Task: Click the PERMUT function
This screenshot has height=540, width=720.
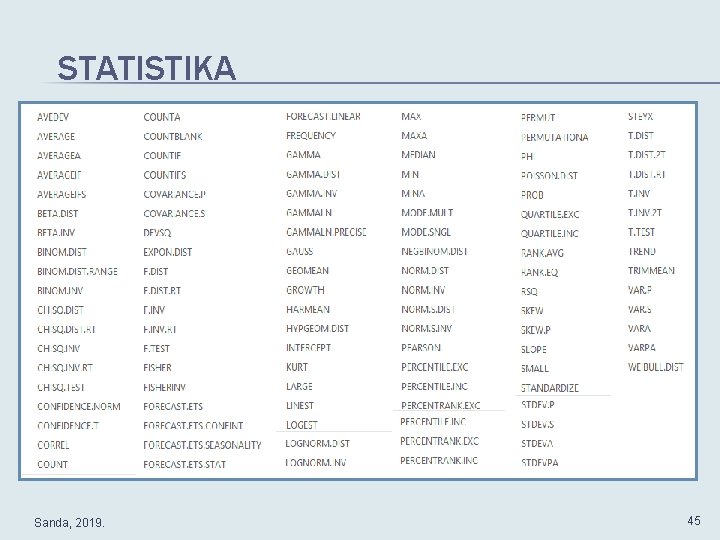Action: (x=538, y=118)
